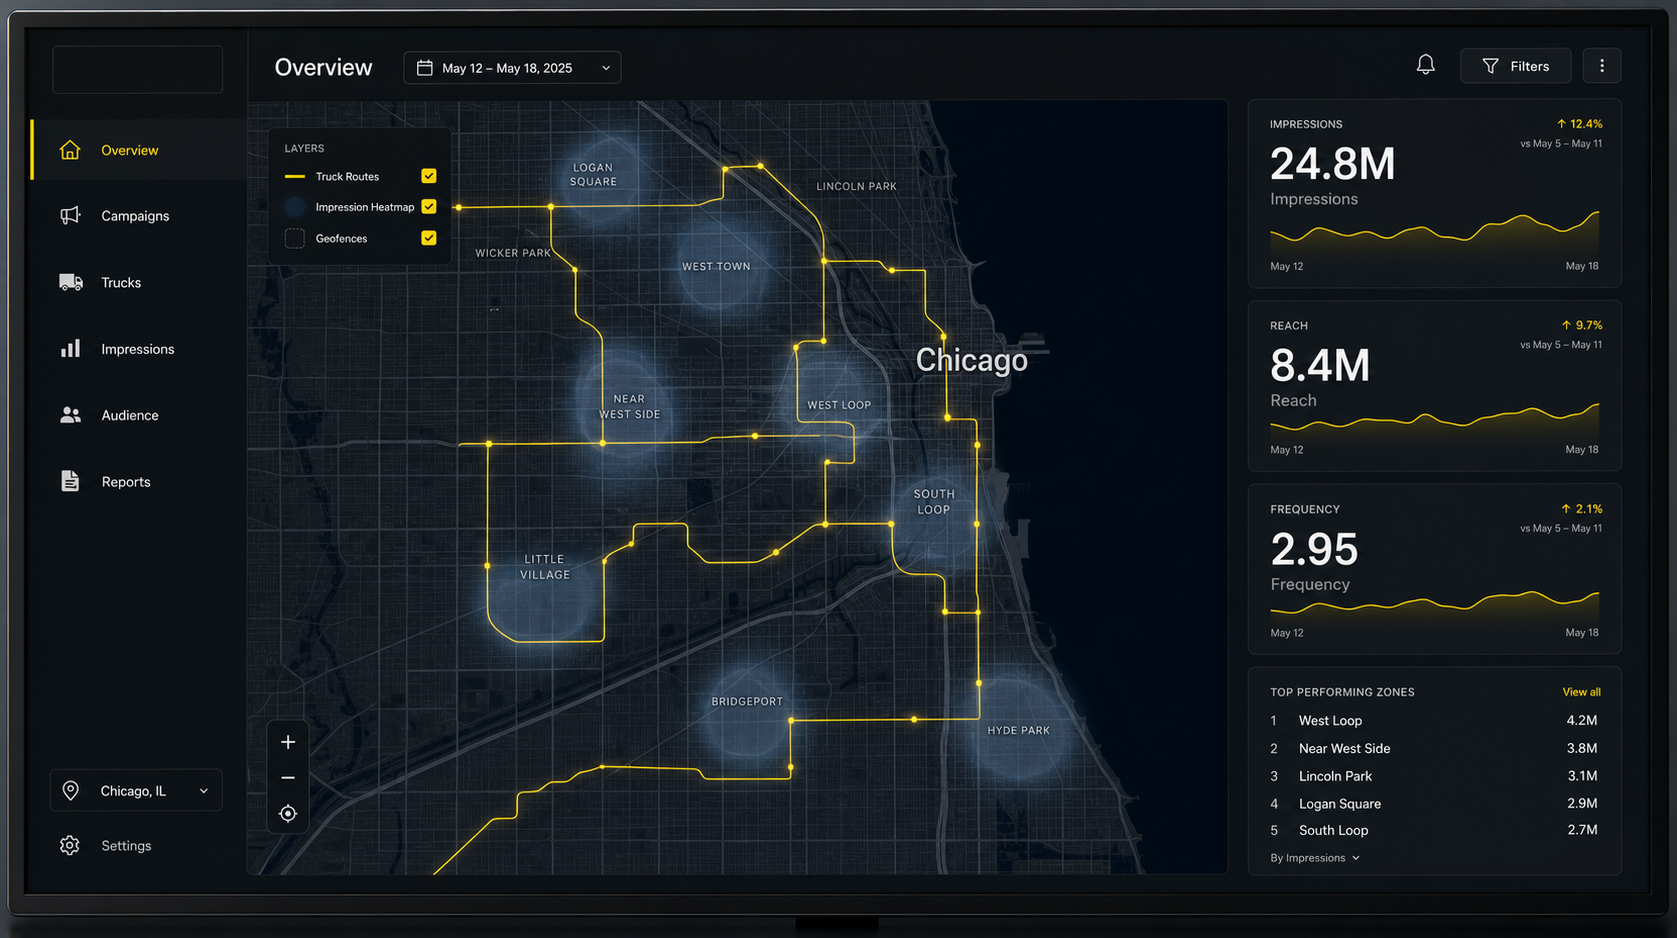This screenshot has width=1677, height=938.
Task: Click the Reach sparkline chart
Action: (1434, 420)
